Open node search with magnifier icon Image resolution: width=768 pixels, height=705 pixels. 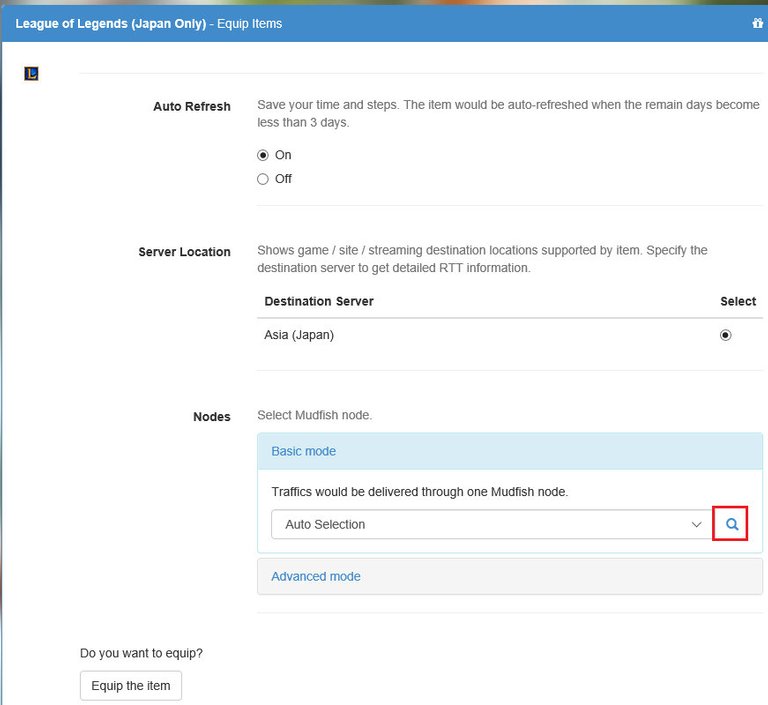731,524
